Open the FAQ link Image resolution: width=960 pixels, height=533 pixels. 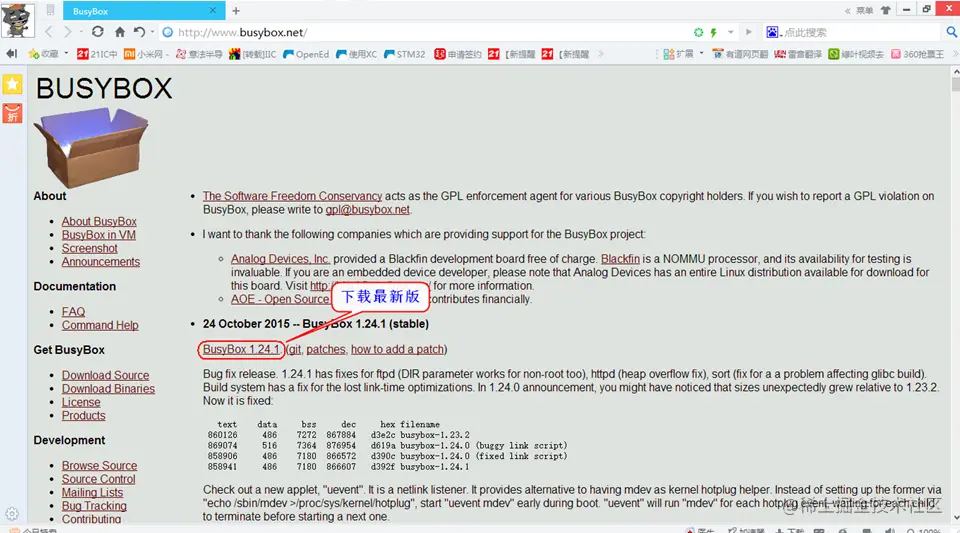(73, 312)
